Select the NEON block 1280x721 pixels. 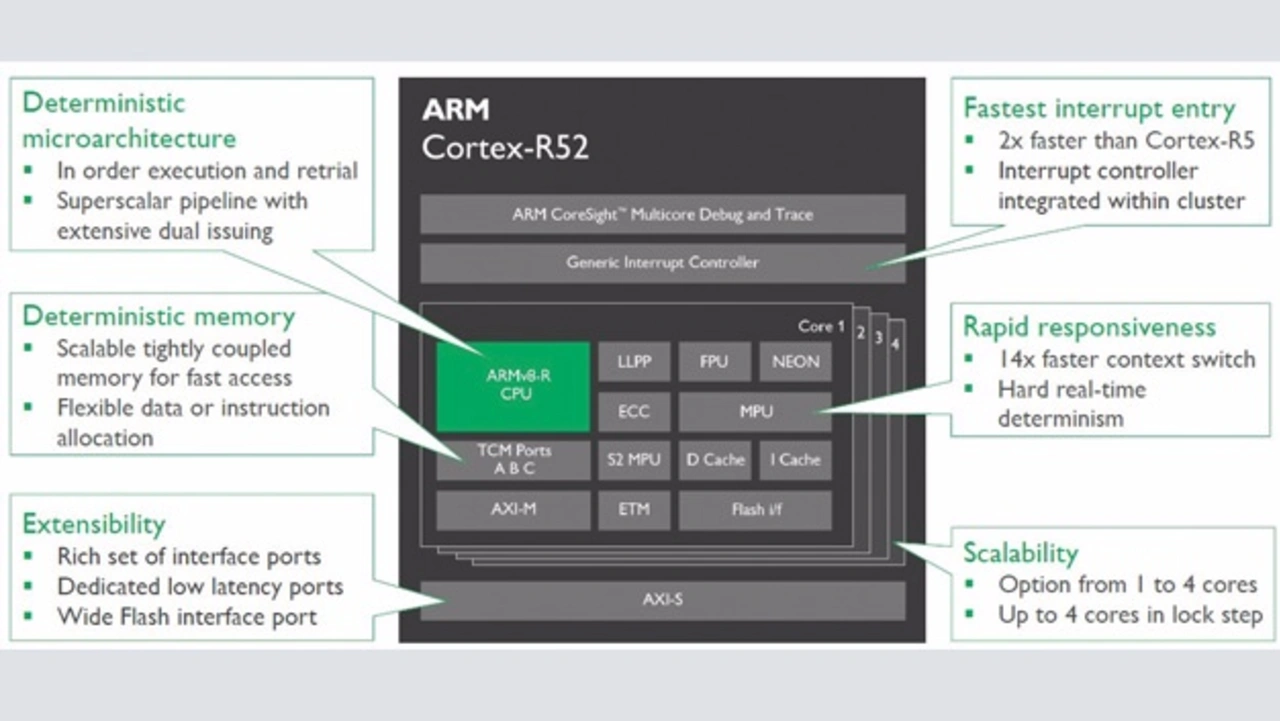[795, 362]
